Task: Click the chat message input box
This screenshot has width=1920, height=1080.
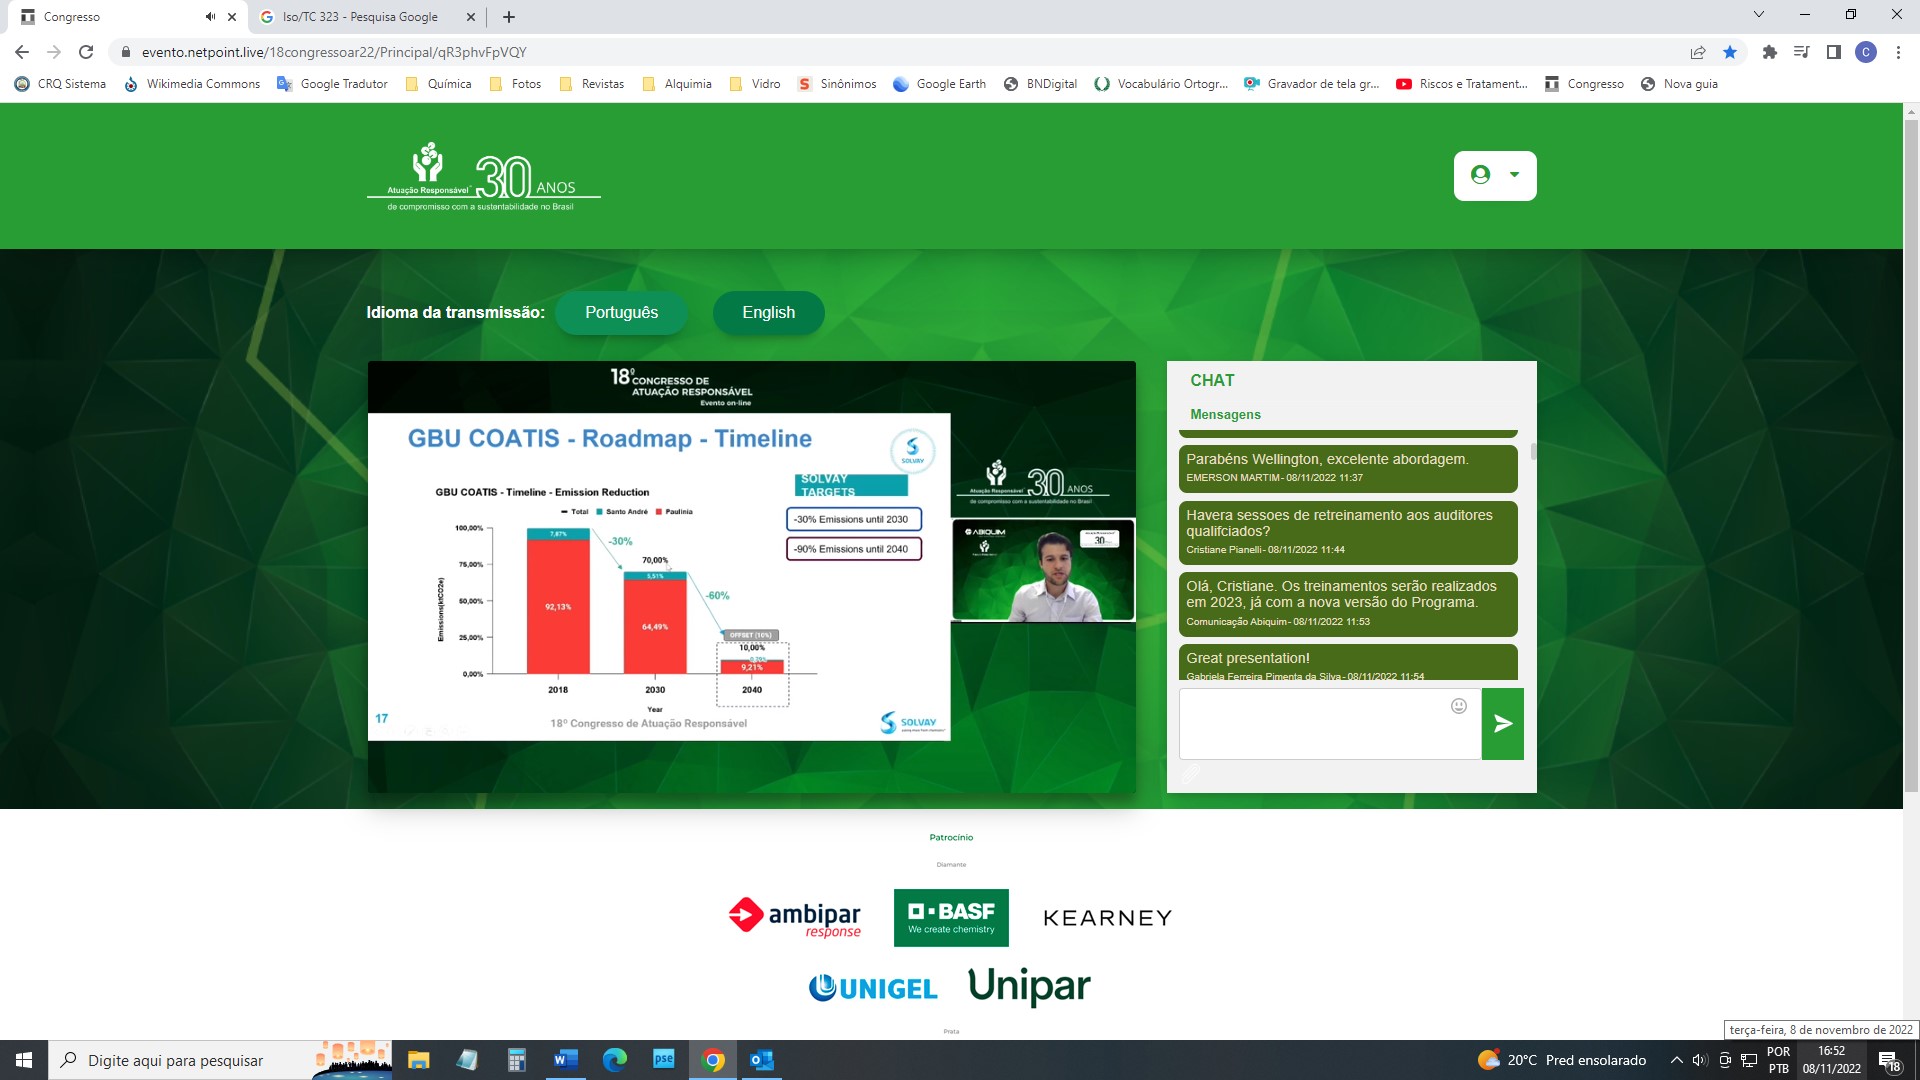Action: point(1330,724)
